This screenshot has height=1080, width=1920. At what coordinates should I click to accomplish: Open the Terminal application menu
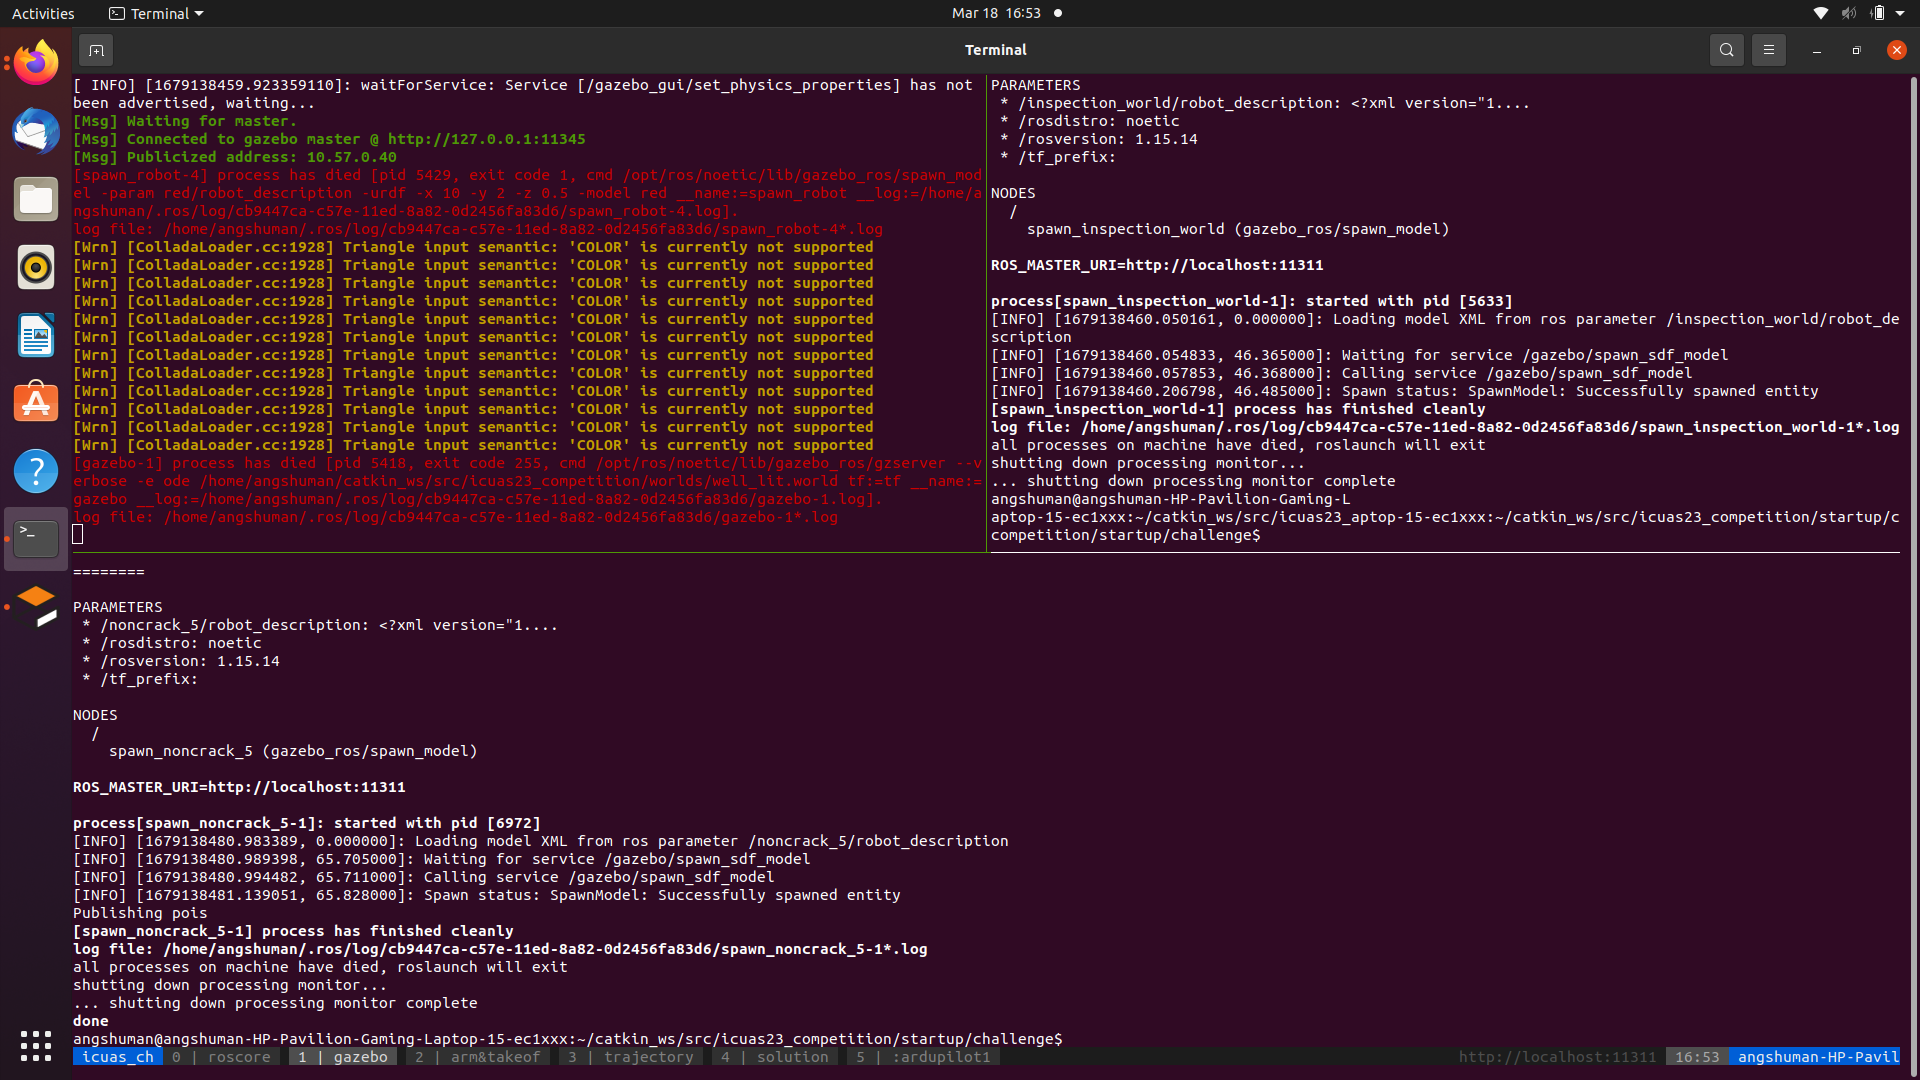tap(155, 13)
